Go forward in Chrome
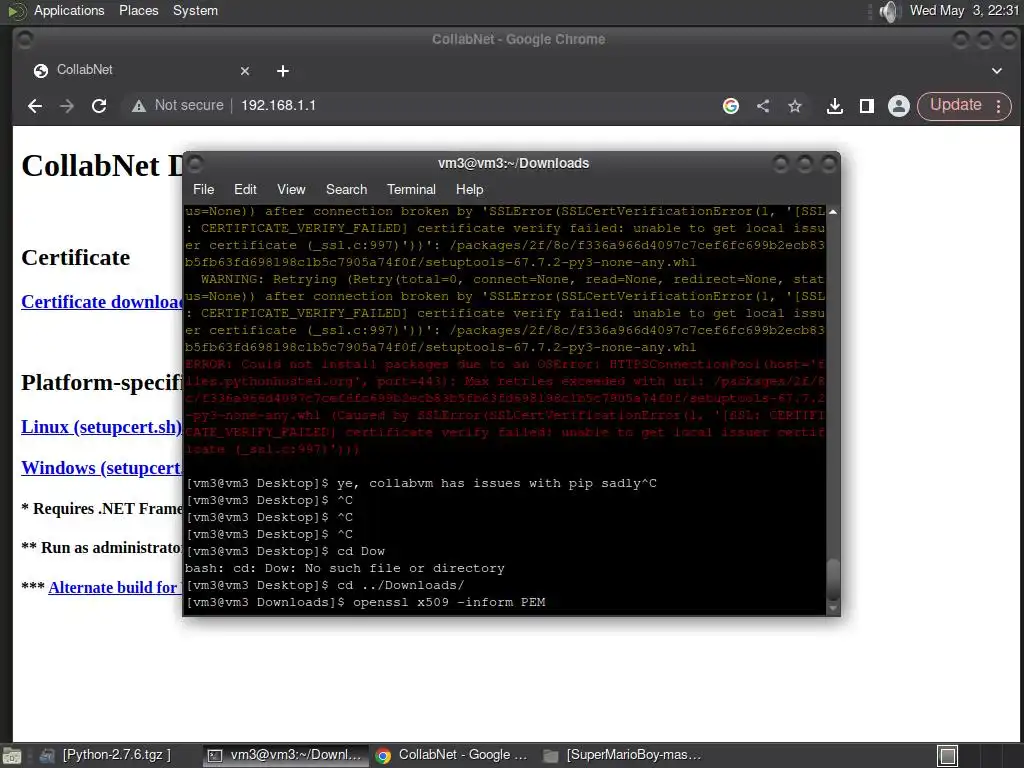This screenshot has height=768, width=1024. coord(67,106)
